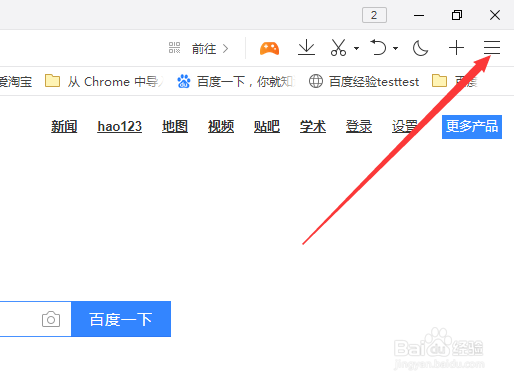
Task: Open the 学术 link
Action: [x=313, y=127]
